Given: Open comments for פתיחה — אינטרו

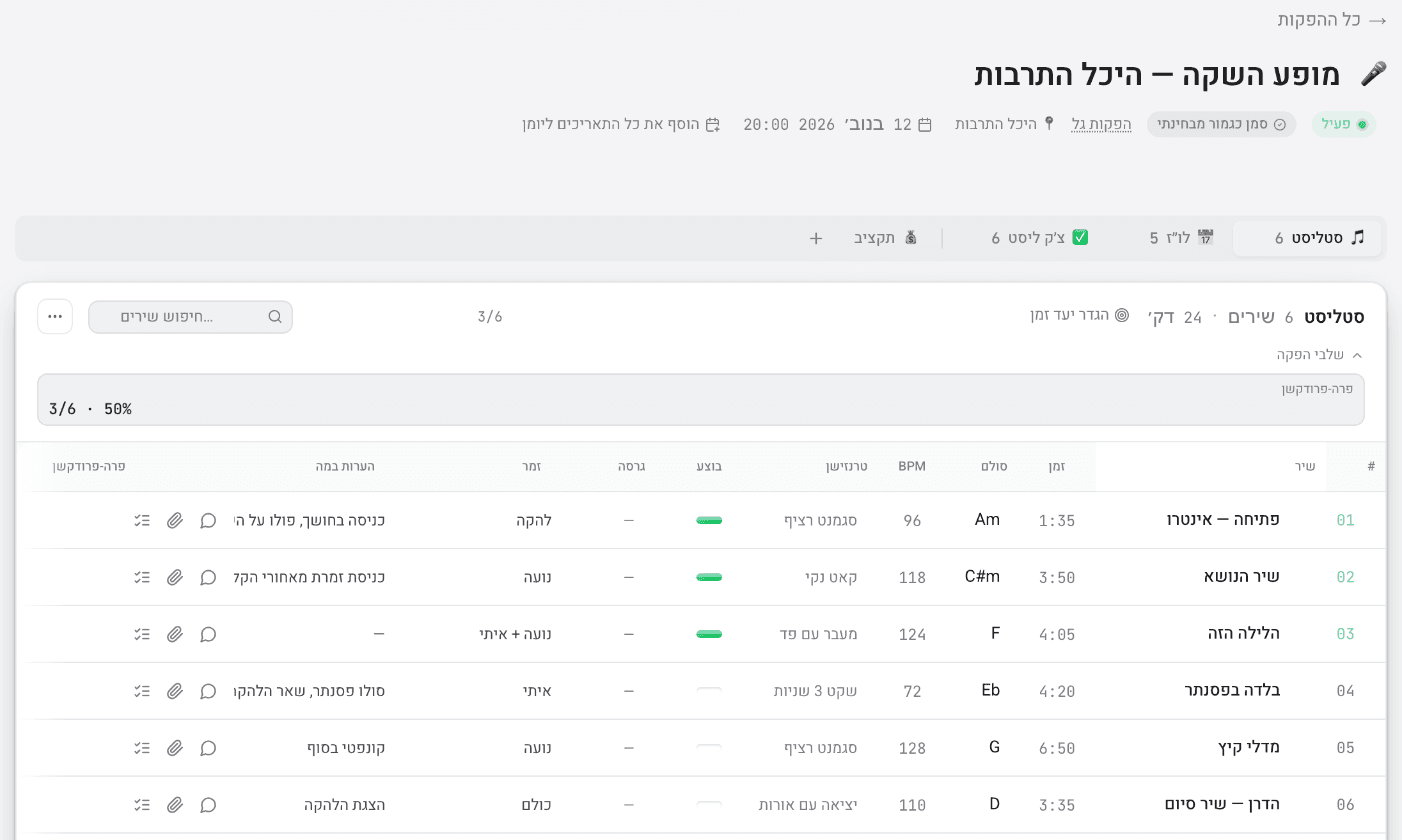Looking at the screenshot, I should pyautogui.click(x=208, y=520).
